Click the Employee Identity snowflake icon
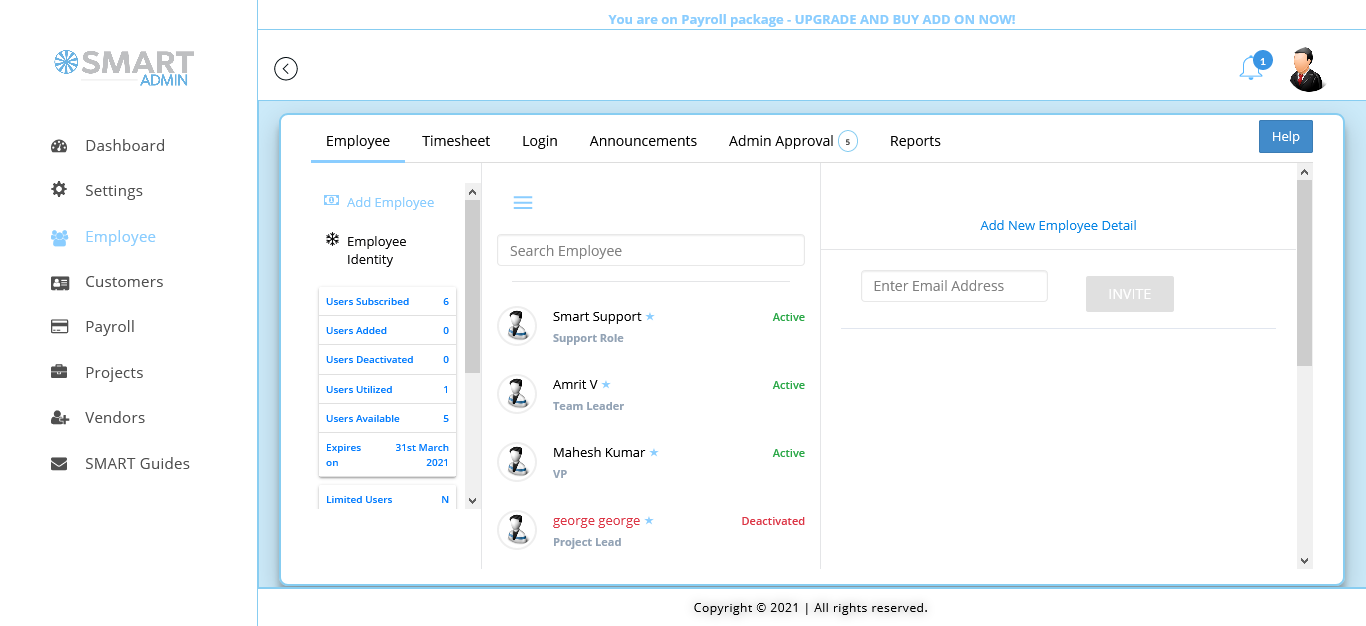1366x626 pixels. [x=332, y=240]
